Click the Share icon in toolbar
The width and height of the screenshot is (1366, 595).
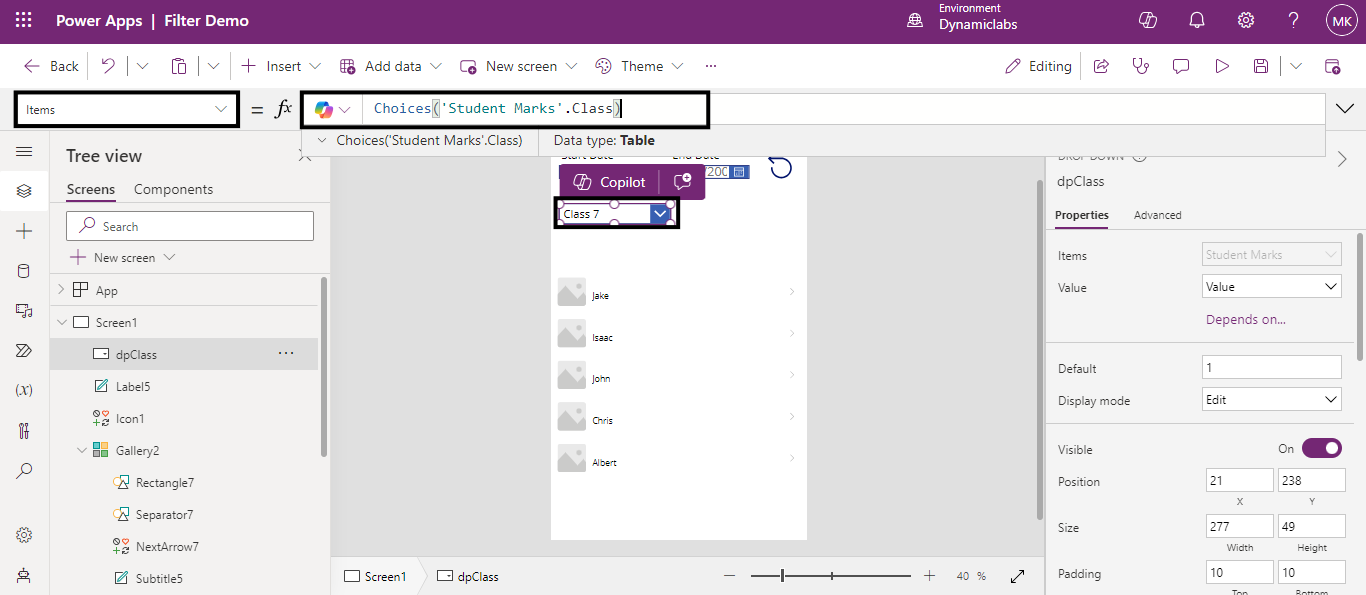pyautogui.click(x=1101, y=66)
